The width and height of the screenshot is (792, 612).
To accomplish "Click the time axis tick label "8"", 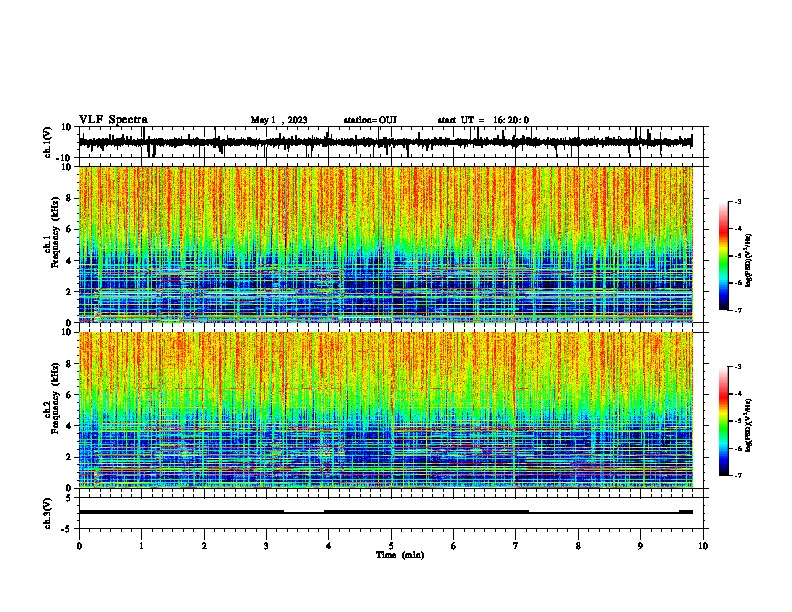I will tap(578, 546).
